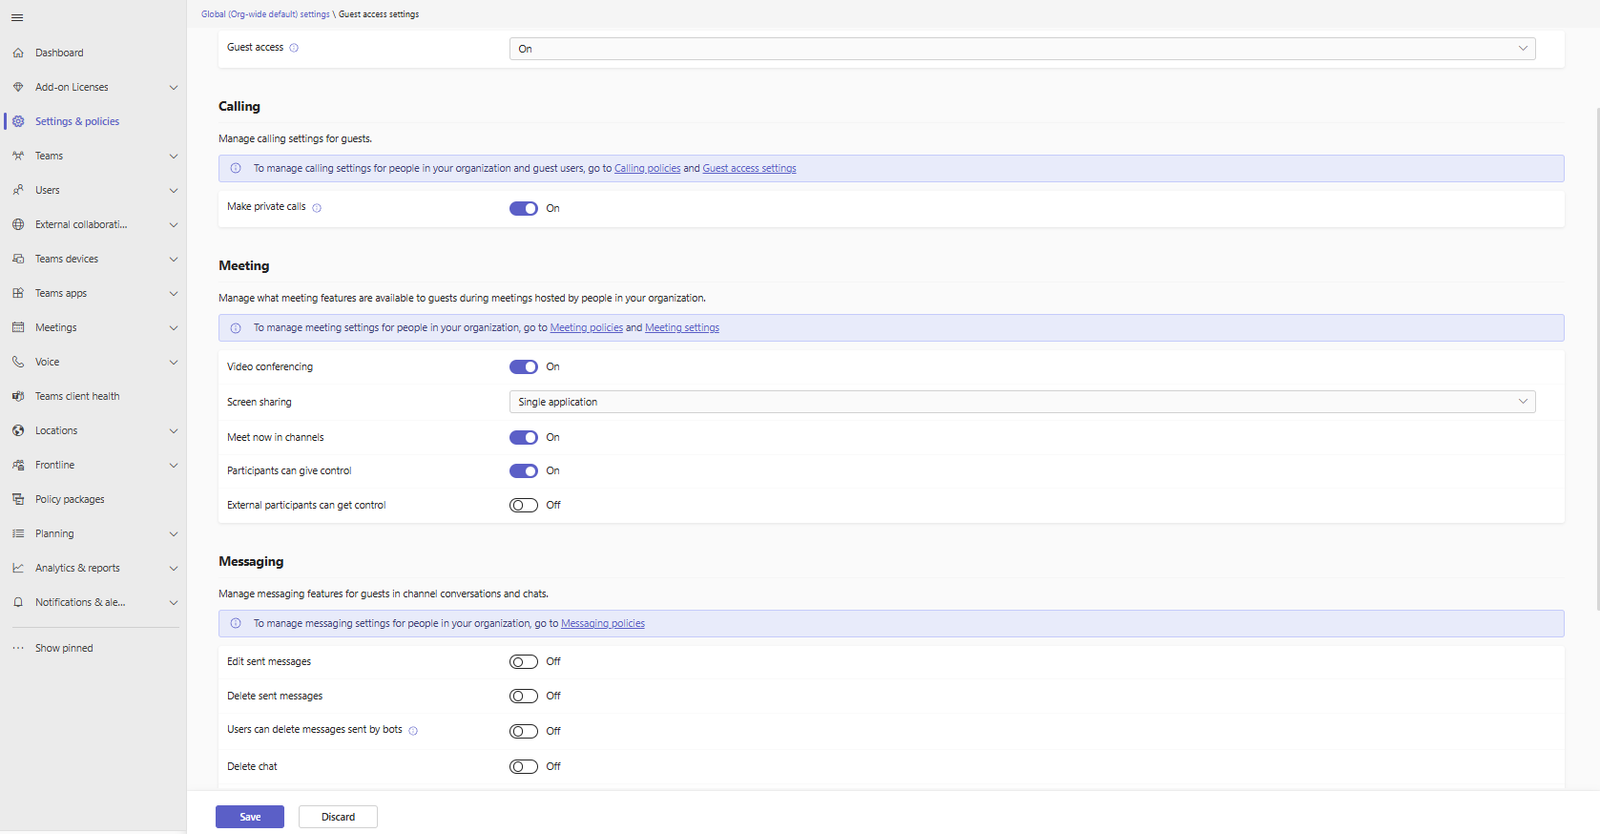
Task: Click the Add-on Licenses diamond icon
Action: click(x=18, y=87)
